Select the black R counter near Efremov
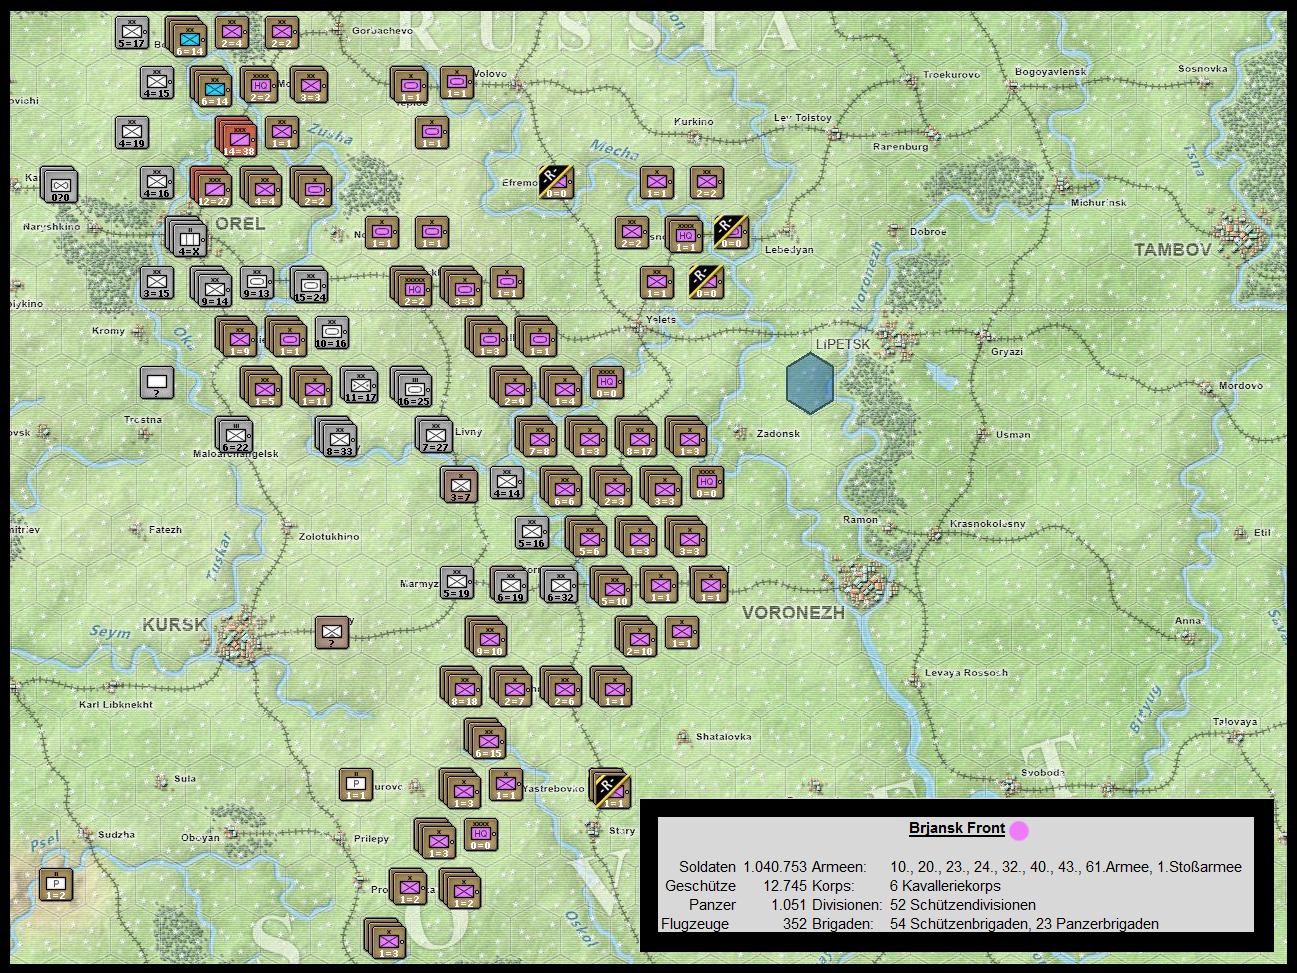Image resolution: width=1297 pixels, height=973 pixels. click(x=556, y=182)
